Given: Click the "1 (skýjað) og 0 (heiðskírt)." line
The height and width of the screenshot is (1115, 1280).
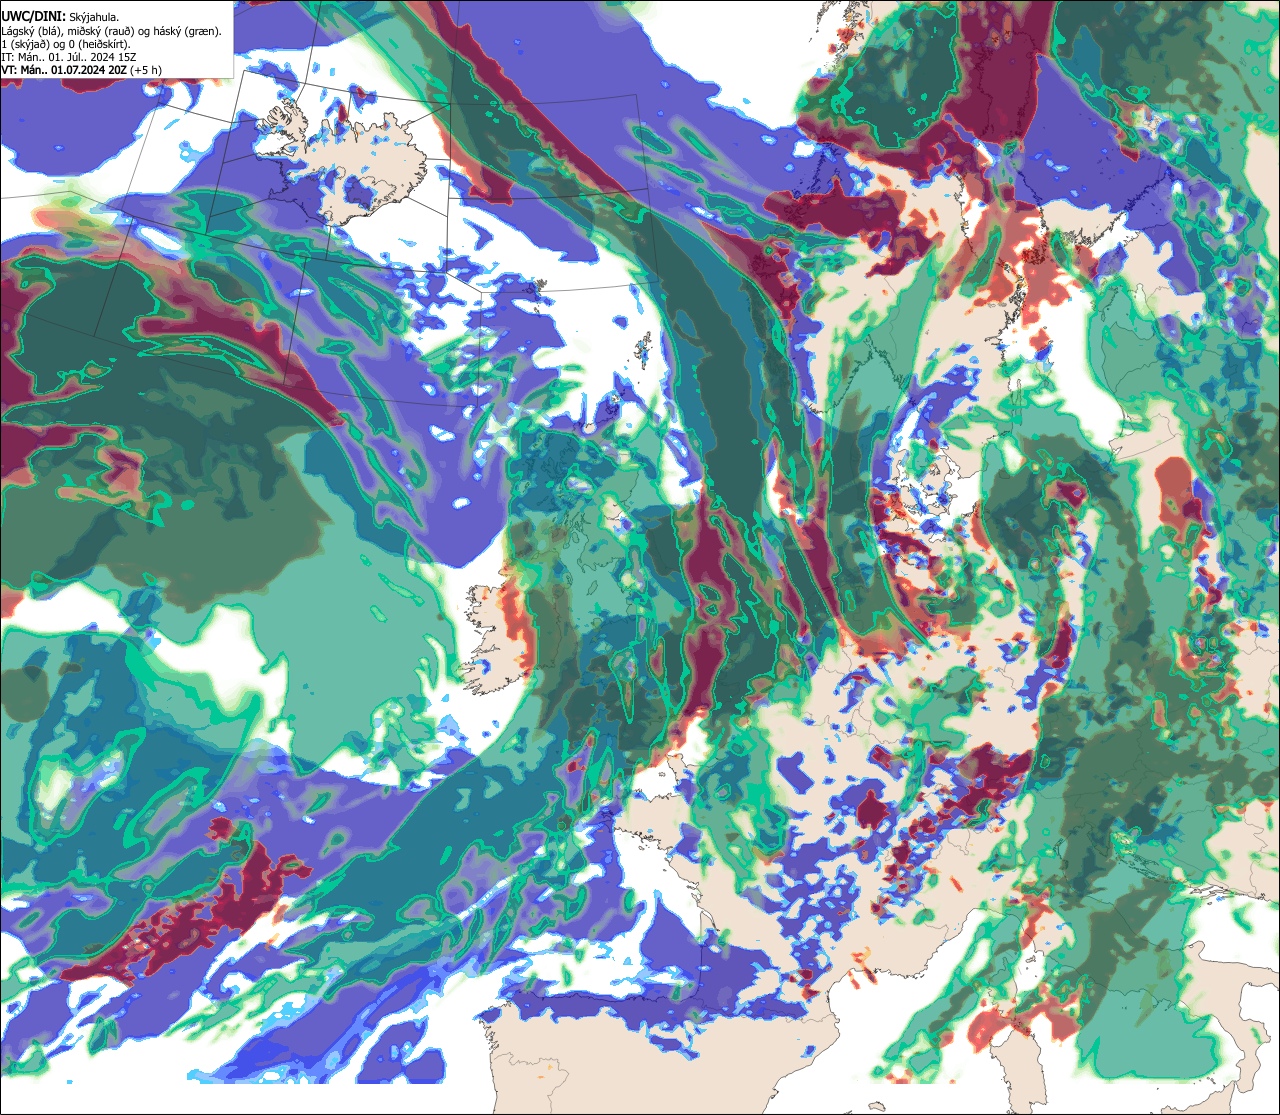Looking at the screenshot, I should [66, 43].
